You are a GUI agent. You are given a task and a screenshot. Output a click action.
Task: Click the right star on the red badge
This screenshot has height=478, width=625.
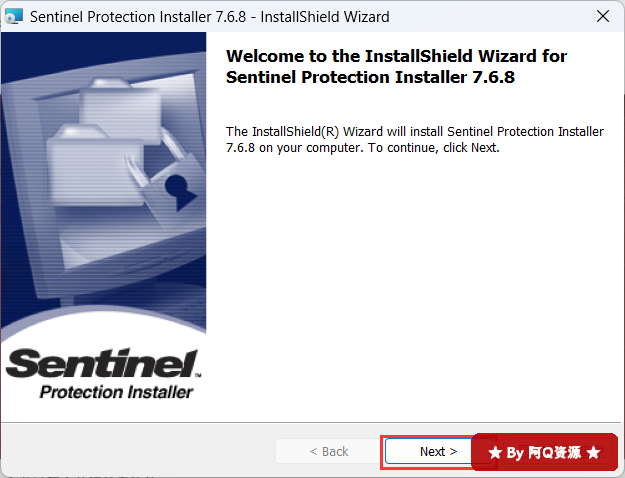[x=593, y=453]
